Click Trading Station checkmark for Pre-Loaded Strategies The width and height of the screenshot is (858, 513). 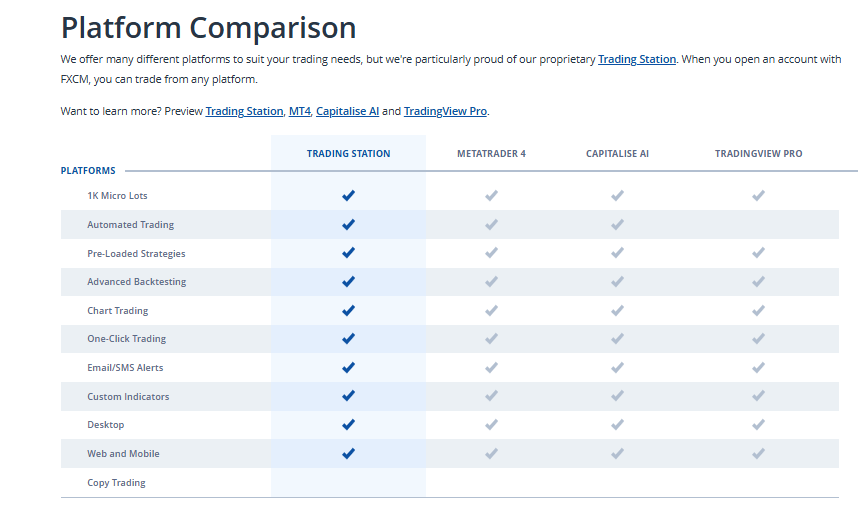(349, 253)
